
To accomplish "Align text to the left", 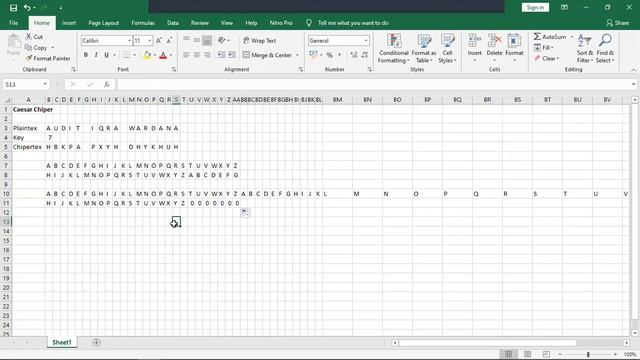I will click(186, 55).
